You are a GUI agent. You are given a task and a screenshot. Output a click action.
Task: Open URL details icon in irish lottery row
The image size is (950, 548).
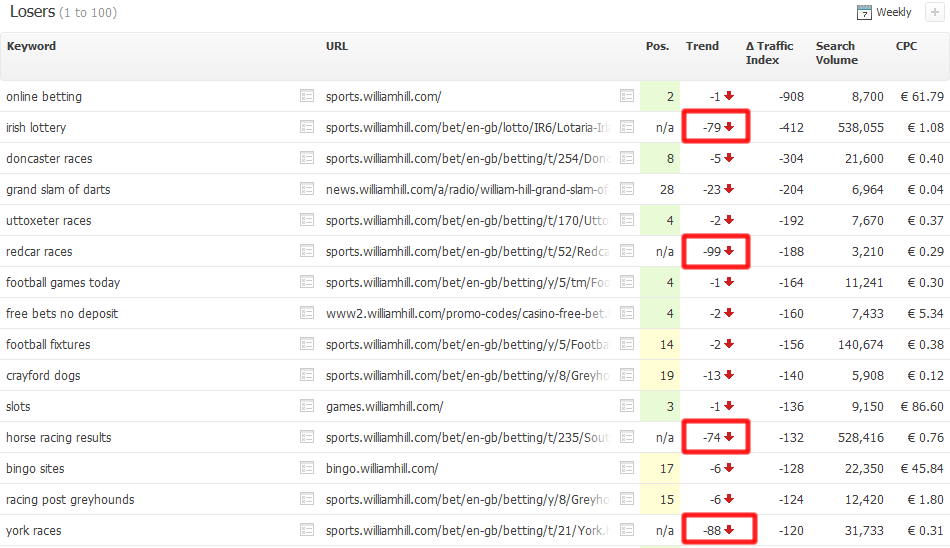(x=627, y=127)
